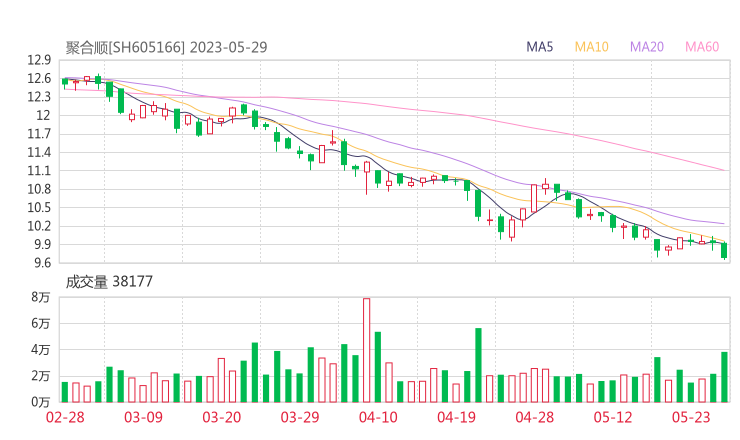This screenshot has height=440, width=740.
Task: Click the last green candlestick on the chart
Action: click(724, 250)
